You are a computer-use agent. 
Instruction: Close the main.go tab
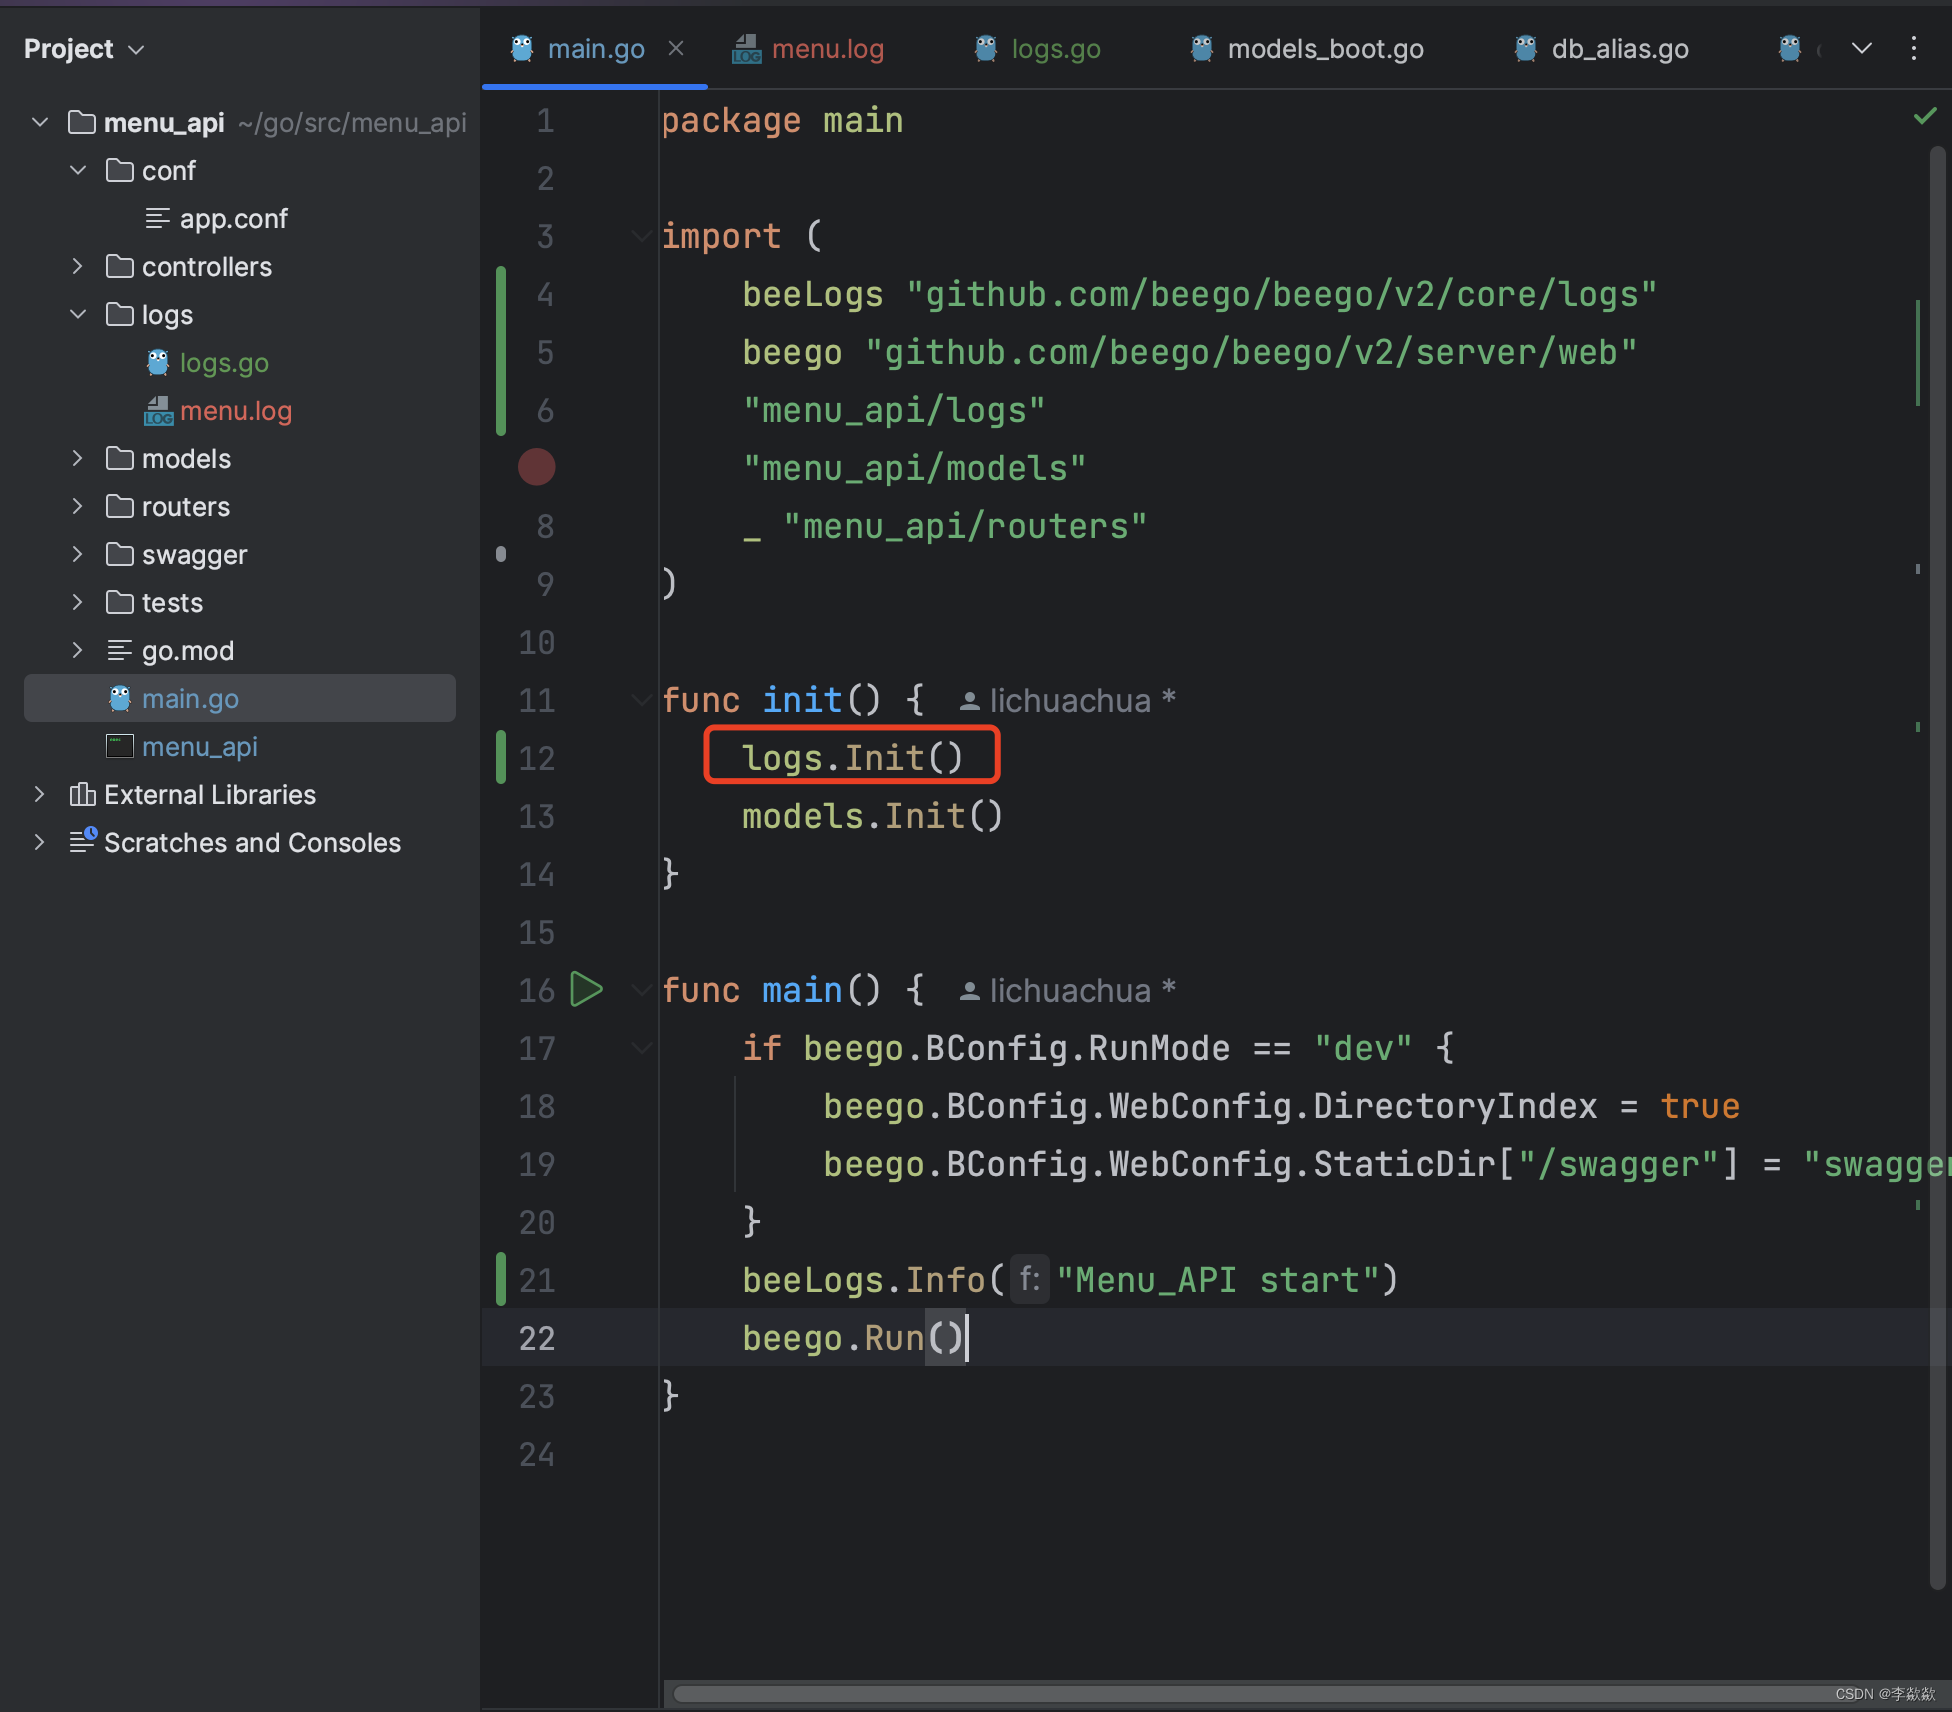tap(676, 48)
